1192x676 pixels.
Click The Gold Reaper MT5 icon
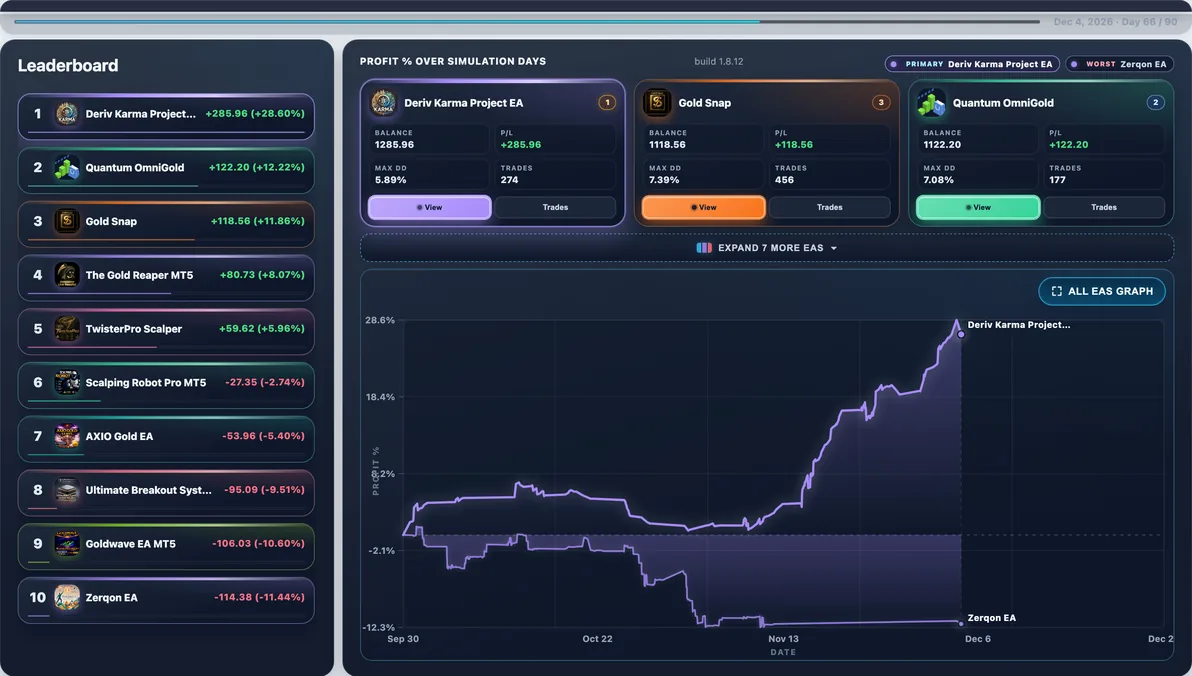[67, 275]
